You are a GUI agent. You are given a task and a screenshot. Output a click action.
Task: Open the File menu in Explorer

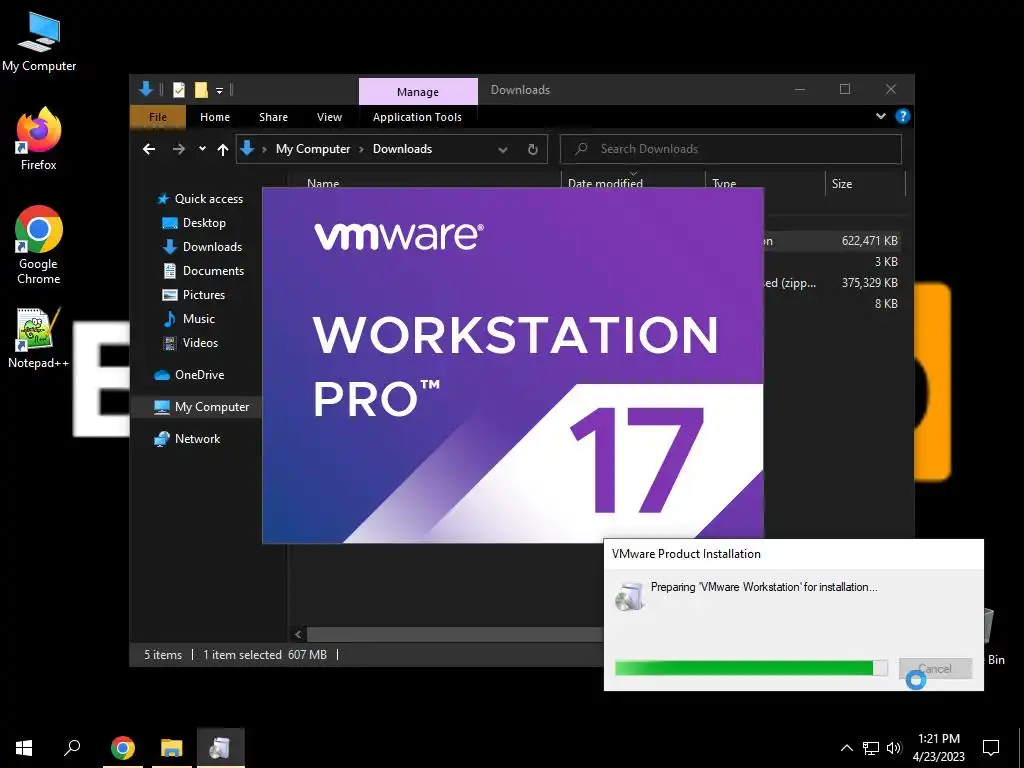pos(158,117)
